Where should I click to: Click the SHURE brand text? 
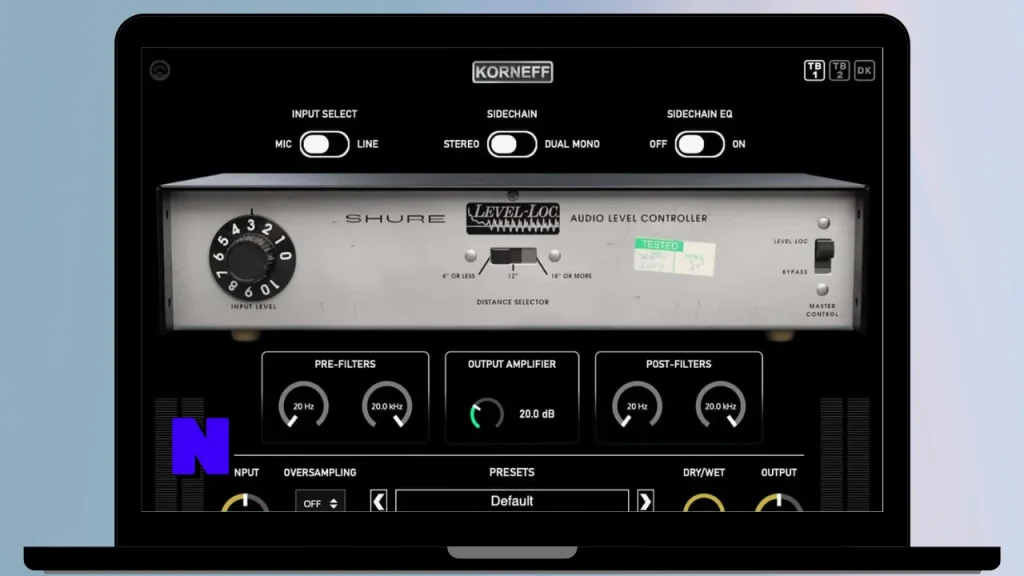395,219
